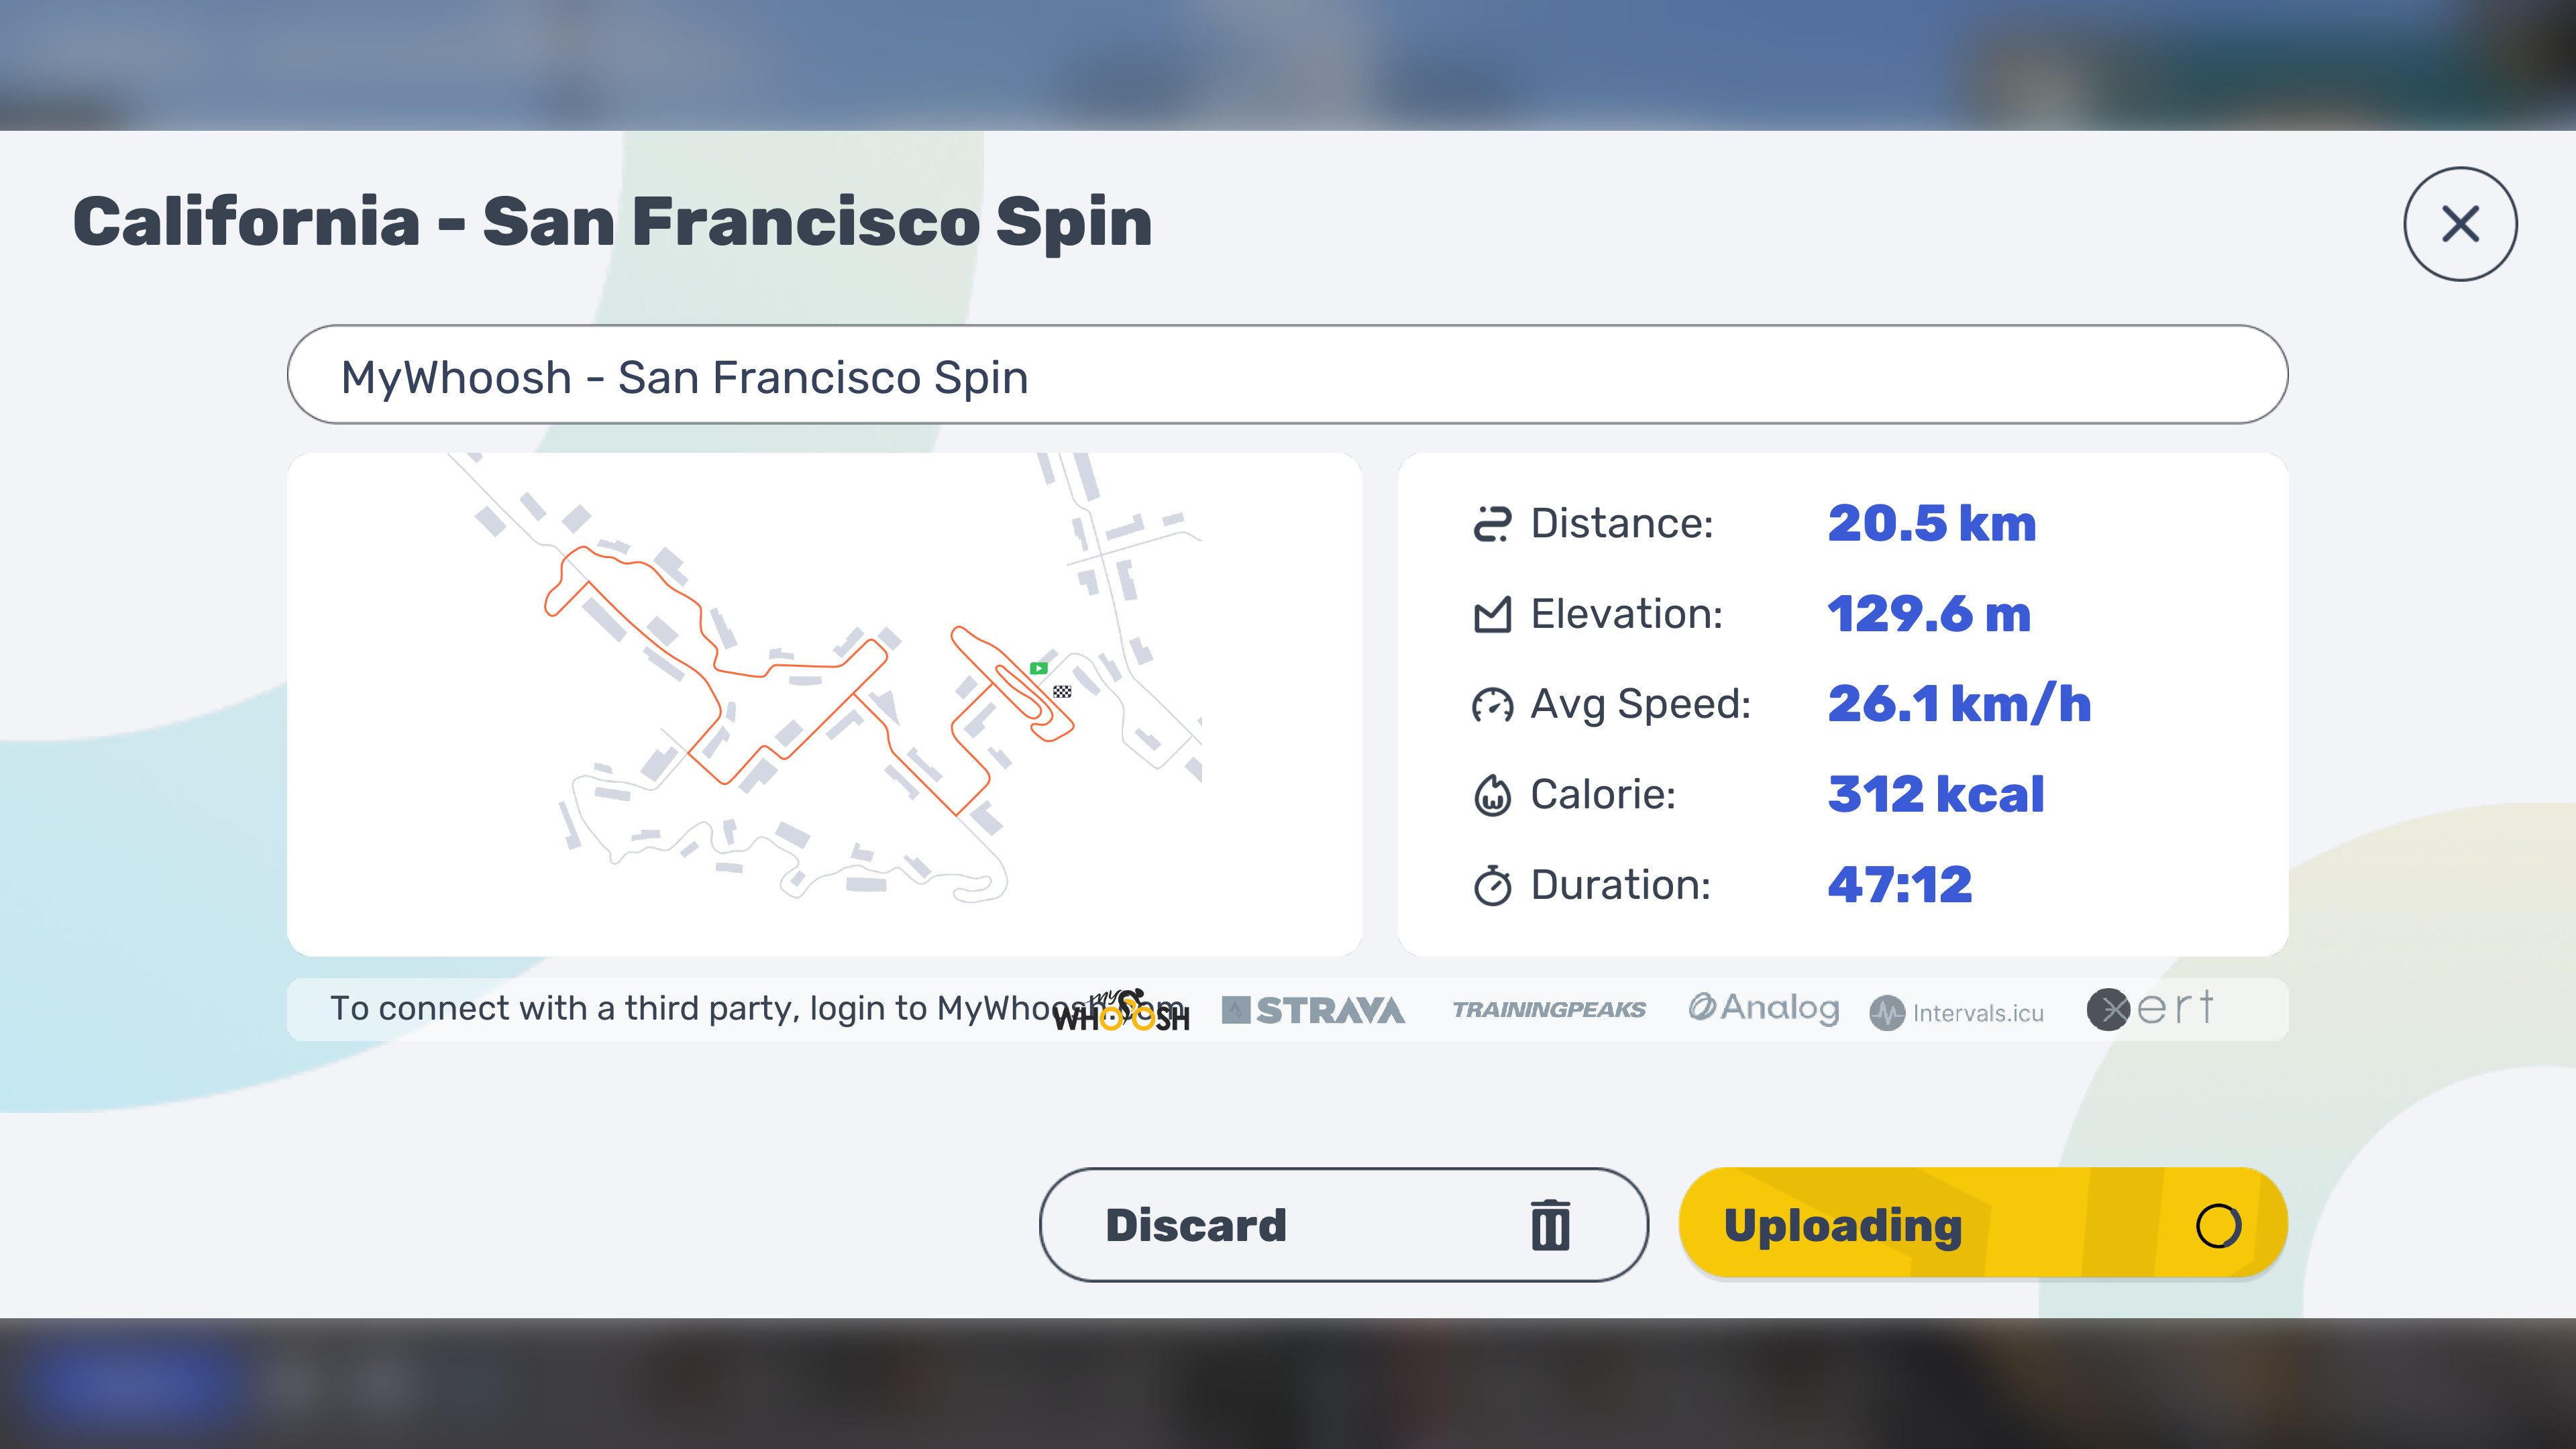Click the Calorie flame icon

(1492, 796)
